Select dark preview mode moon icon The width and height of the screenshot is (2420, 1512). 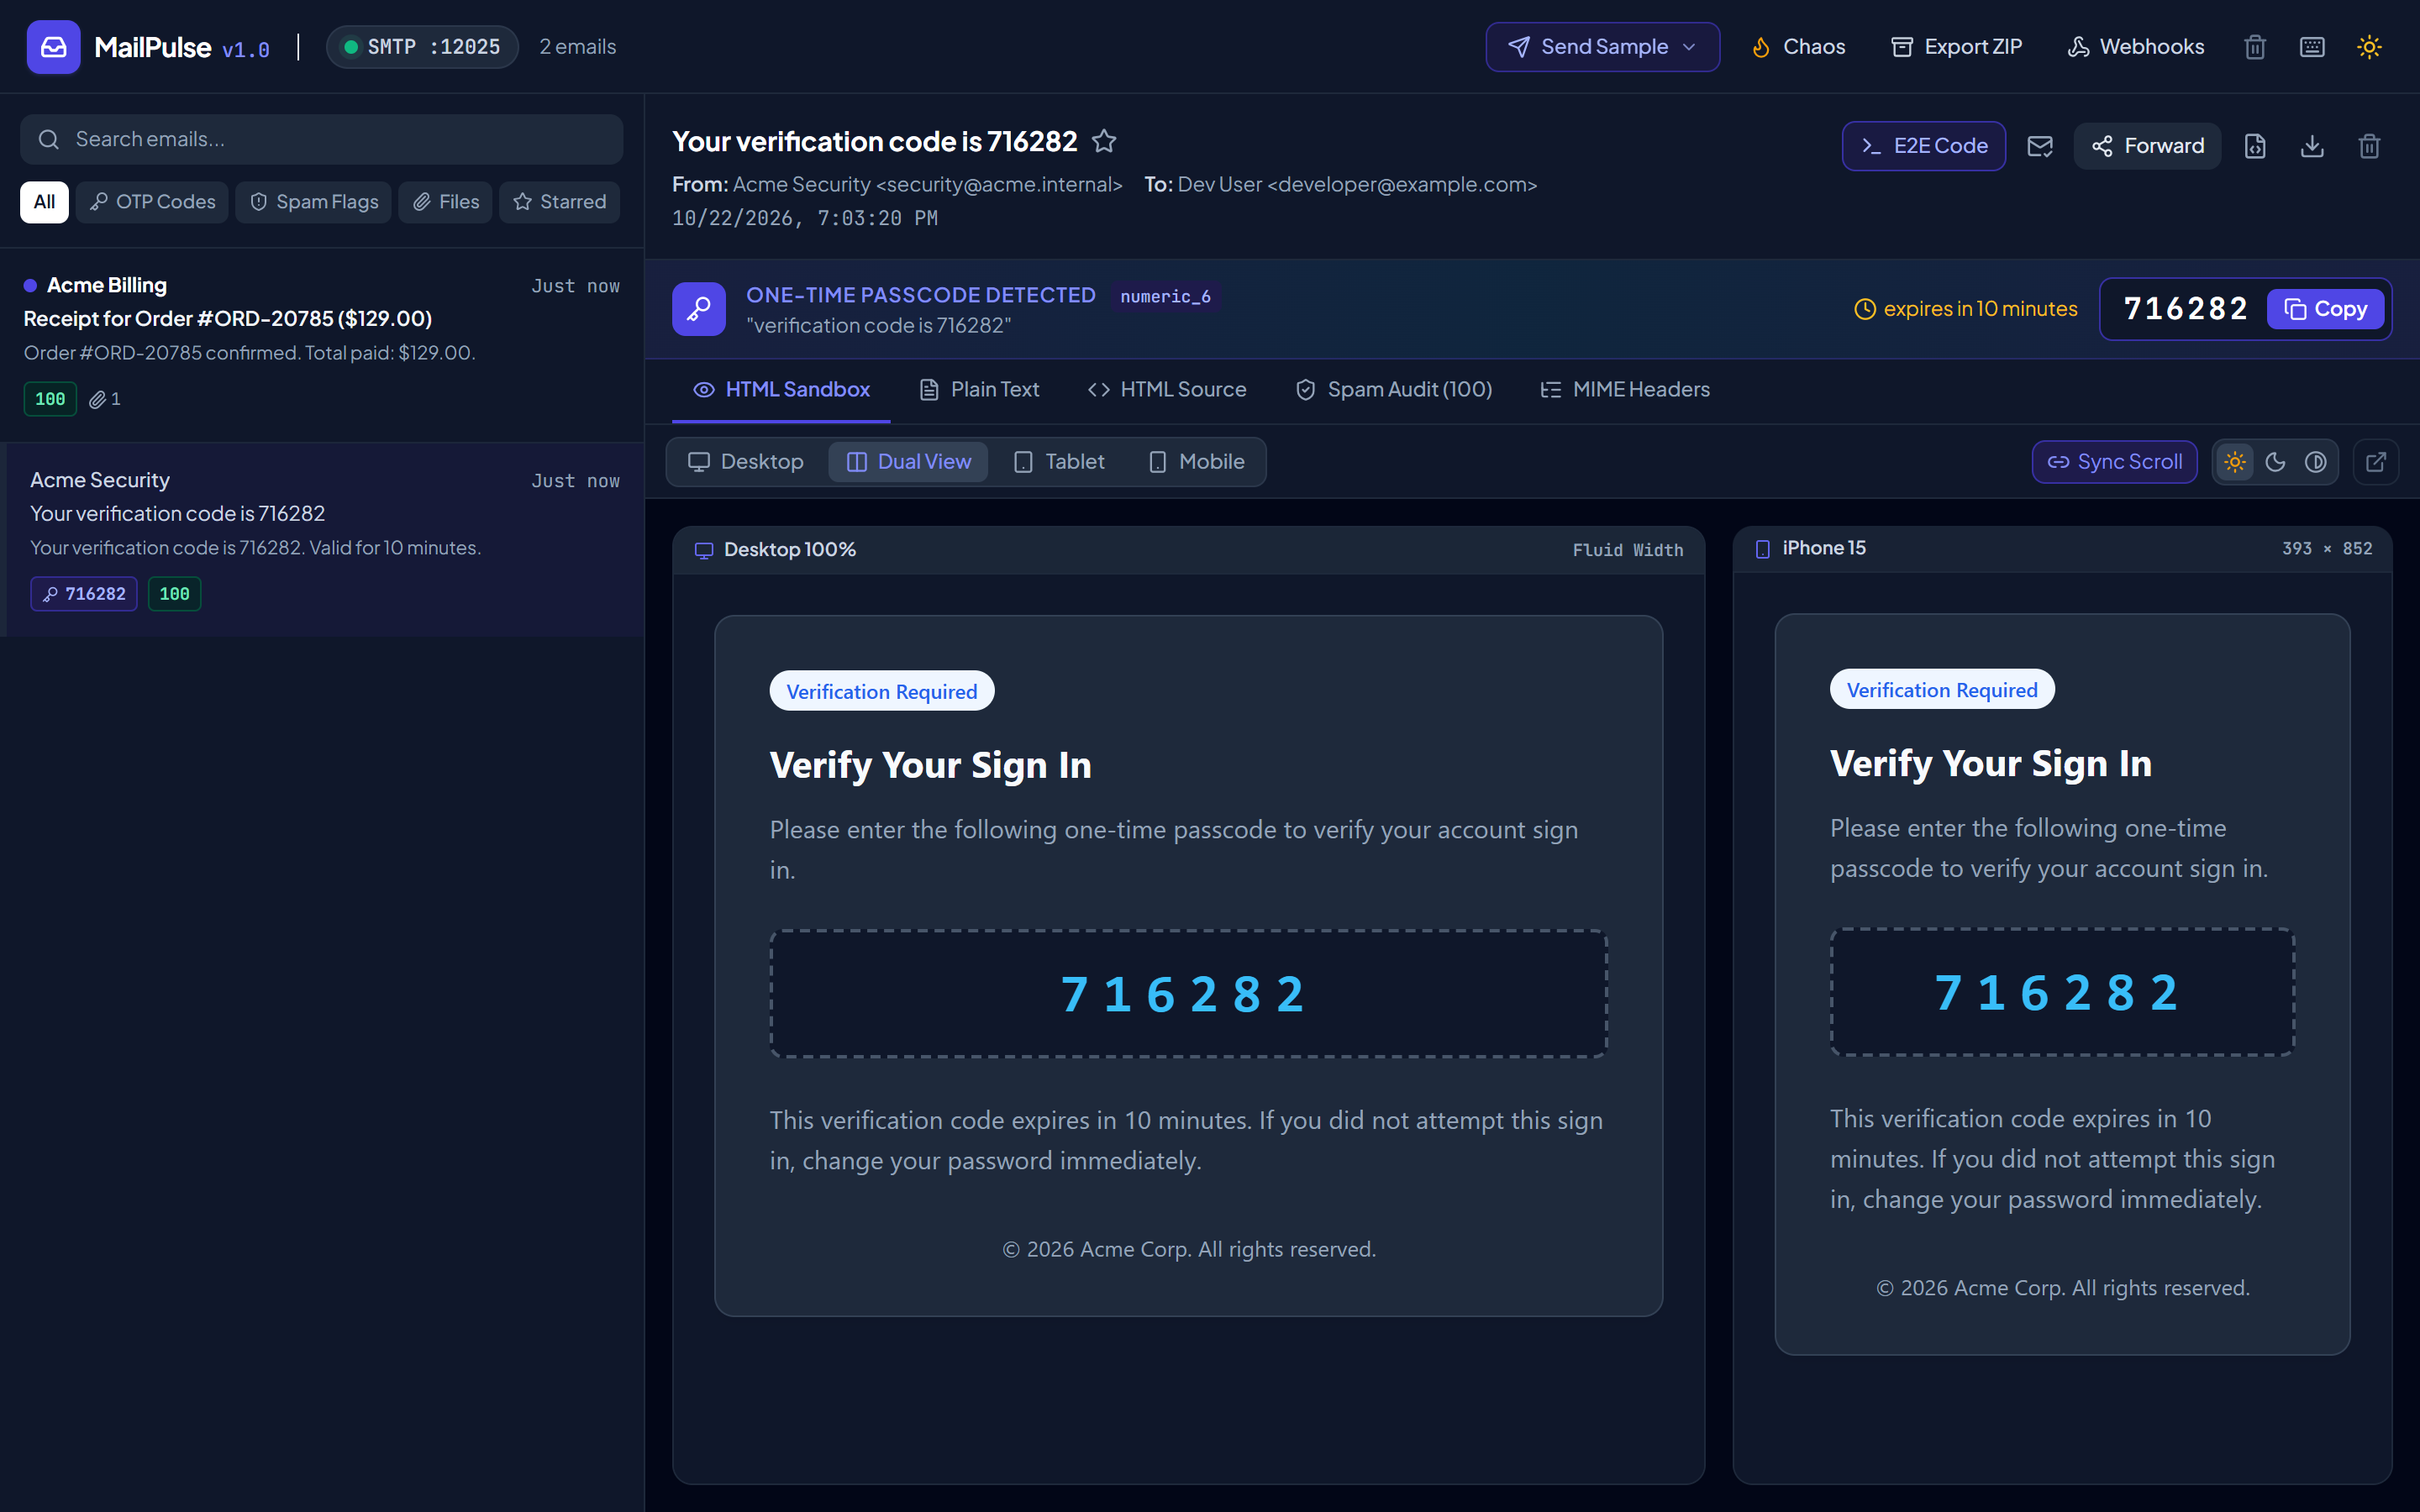tap(2275, 462)
